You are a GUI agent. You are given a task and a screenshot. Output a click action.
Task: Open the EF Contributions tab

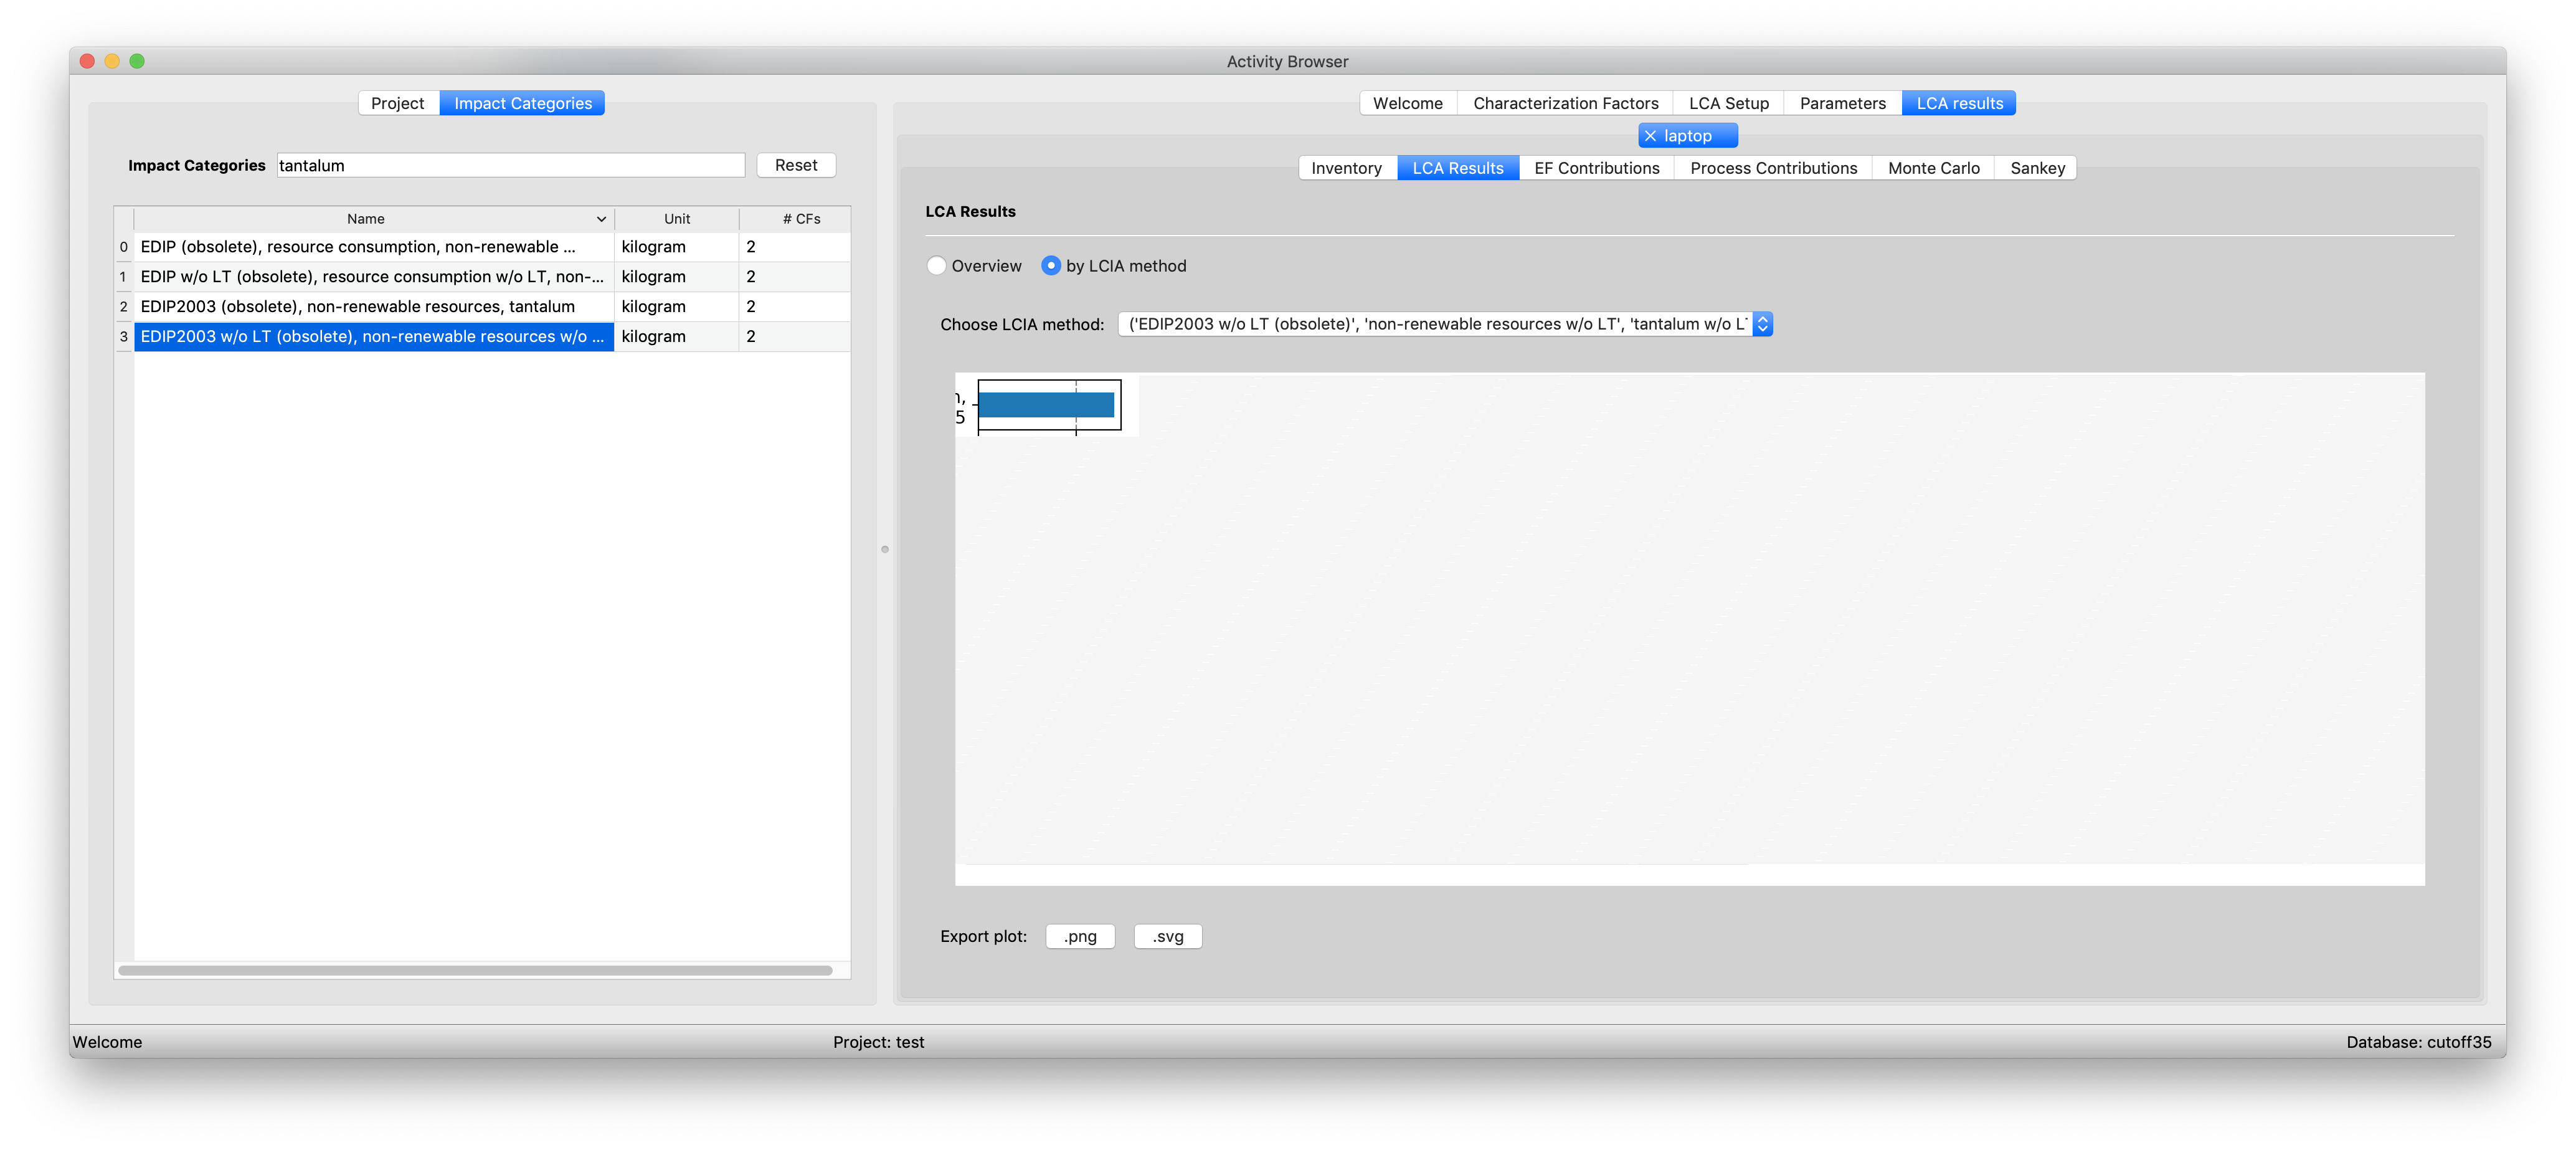[x=1596, y=168]
